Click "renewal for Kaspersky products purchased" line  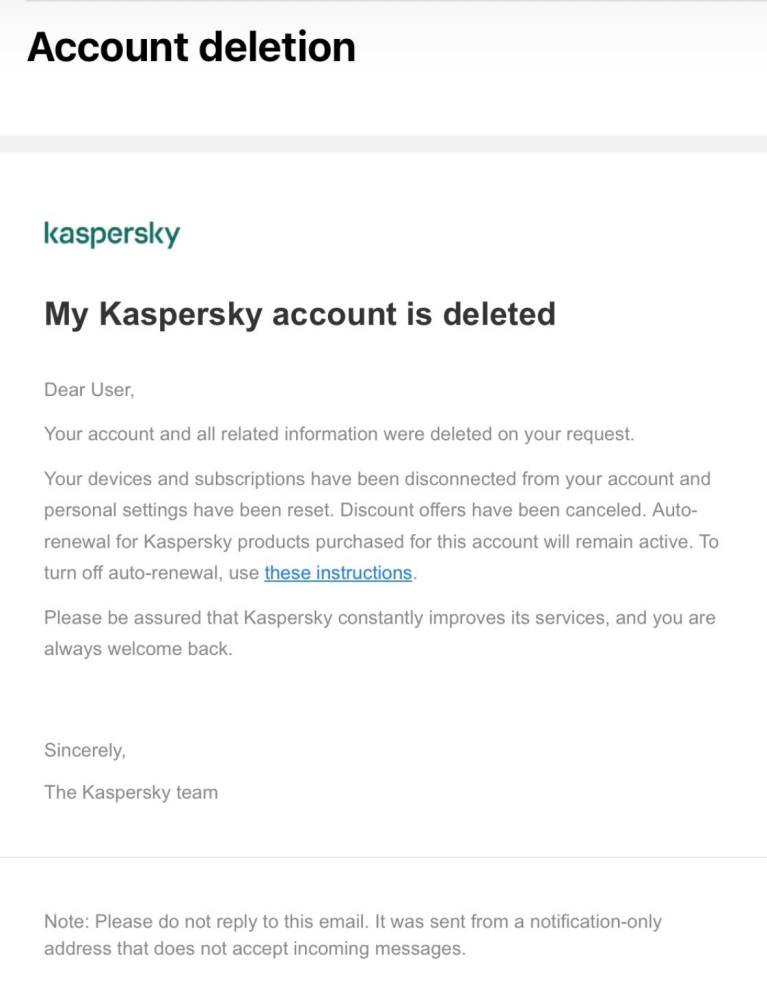381,542
